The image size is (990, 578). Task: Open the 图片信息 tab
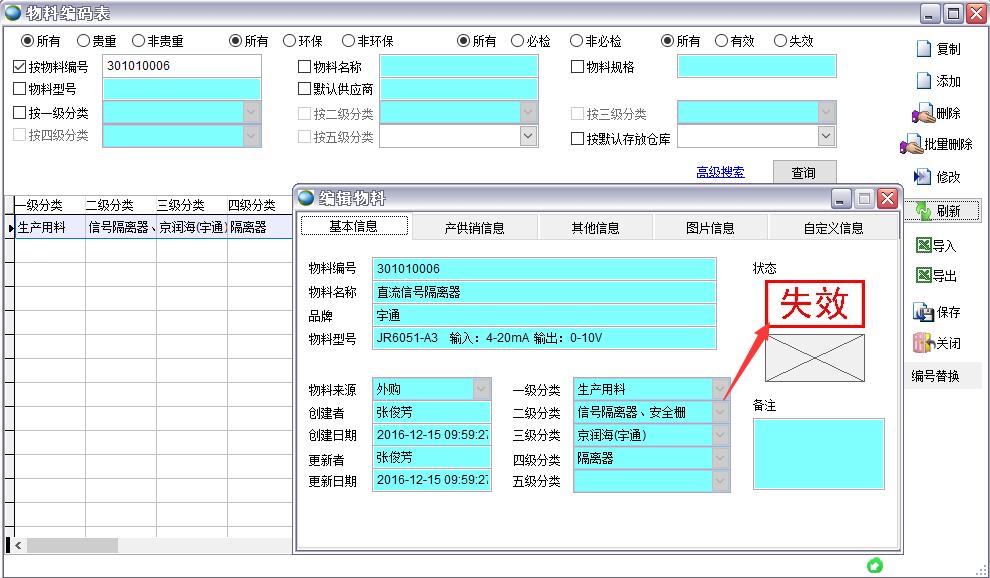click(x=710, y=227)
